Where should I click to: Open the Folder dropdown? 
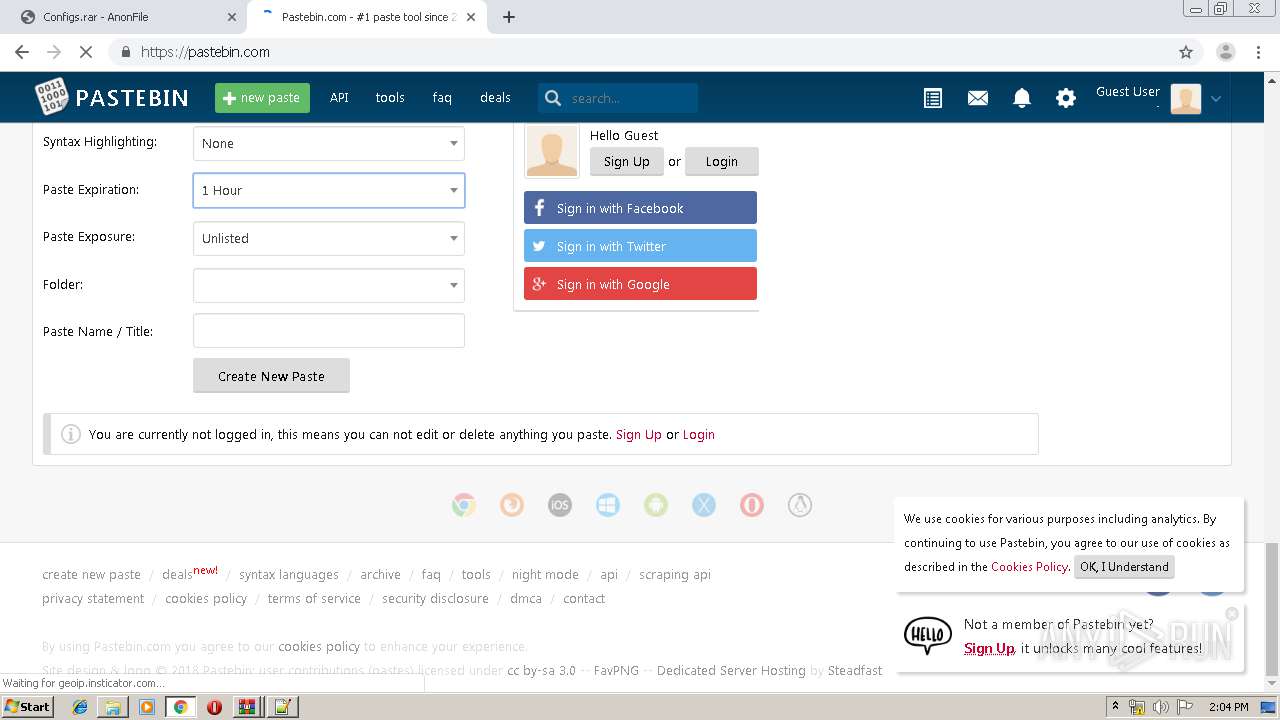(329, 285)
